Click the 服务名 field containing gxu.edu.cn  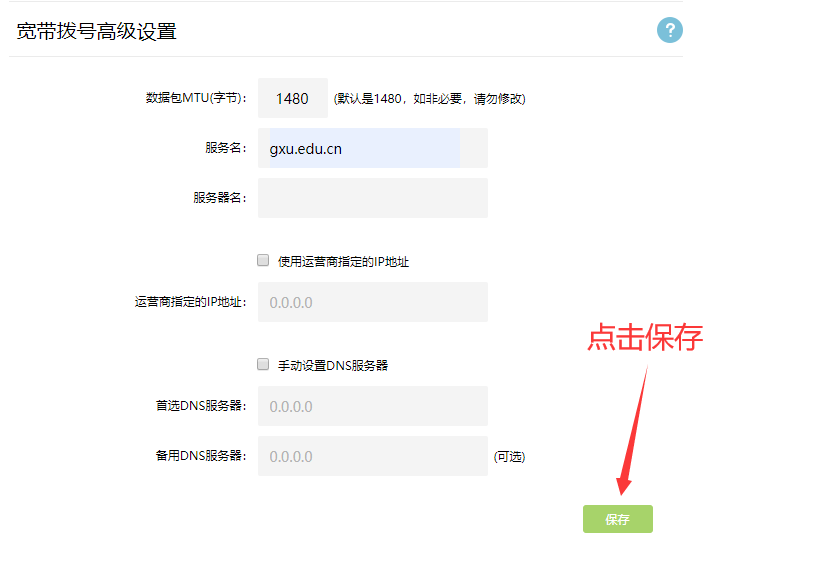click(x=372, y=148)
